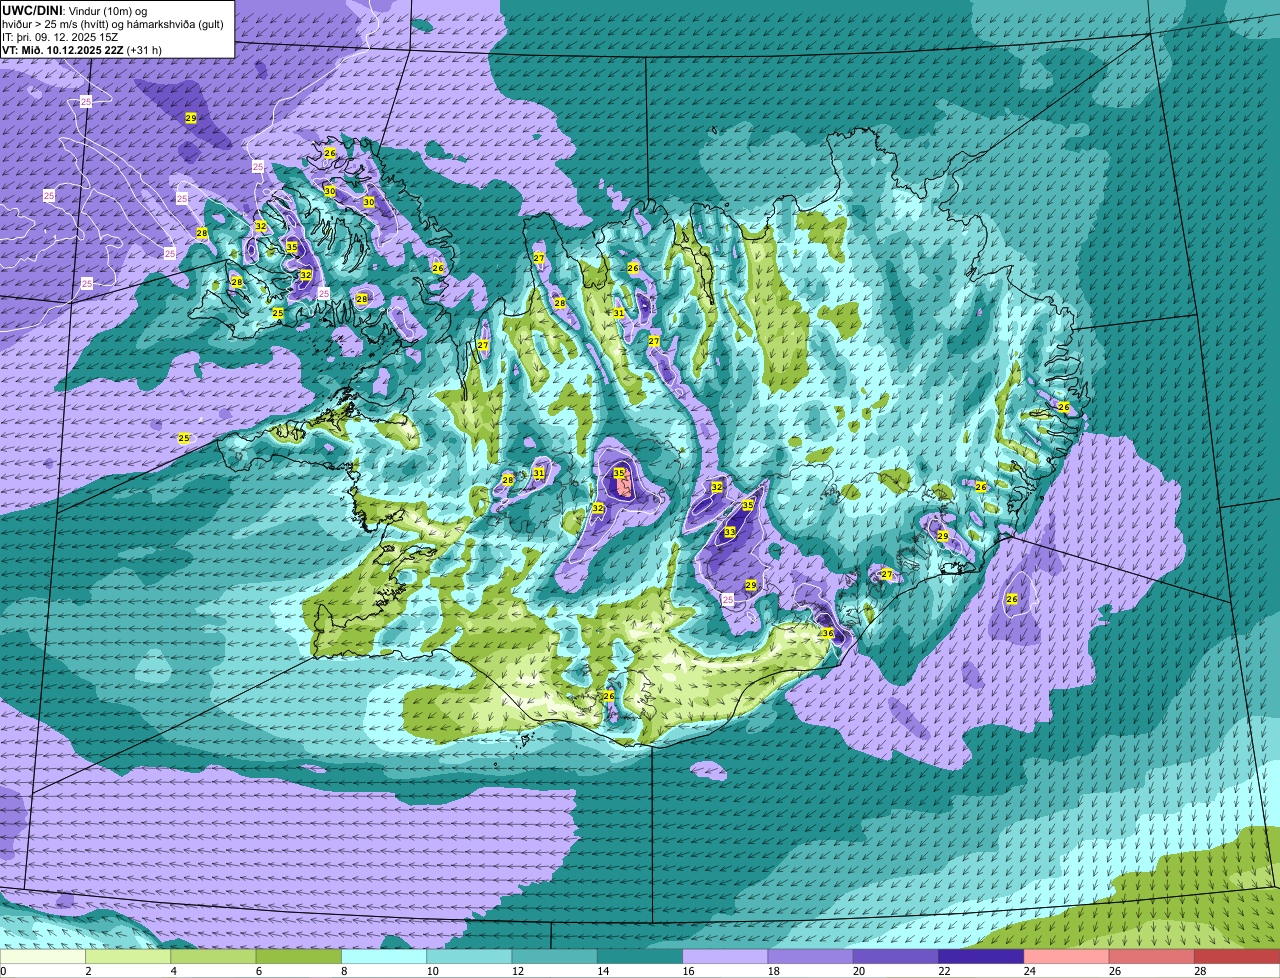Screen dimensions: 1280x978
Task: Click the pink 24–26 m/s legend swatch
Action: [1067, 957]
